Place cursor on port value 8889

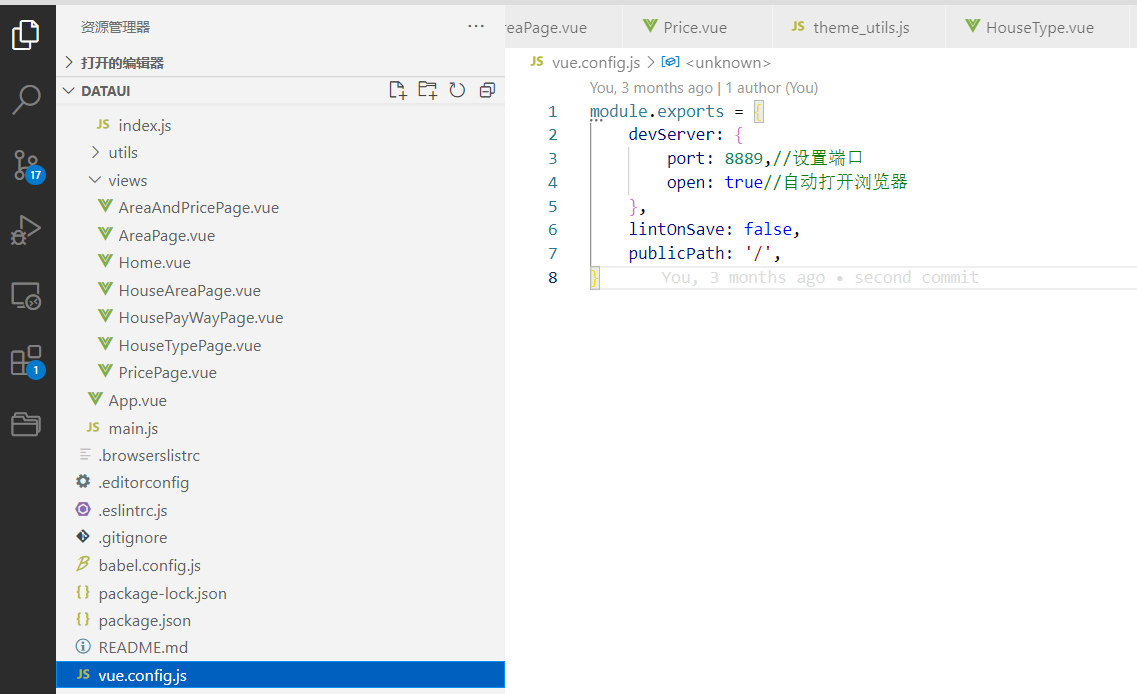coord(744,159)
